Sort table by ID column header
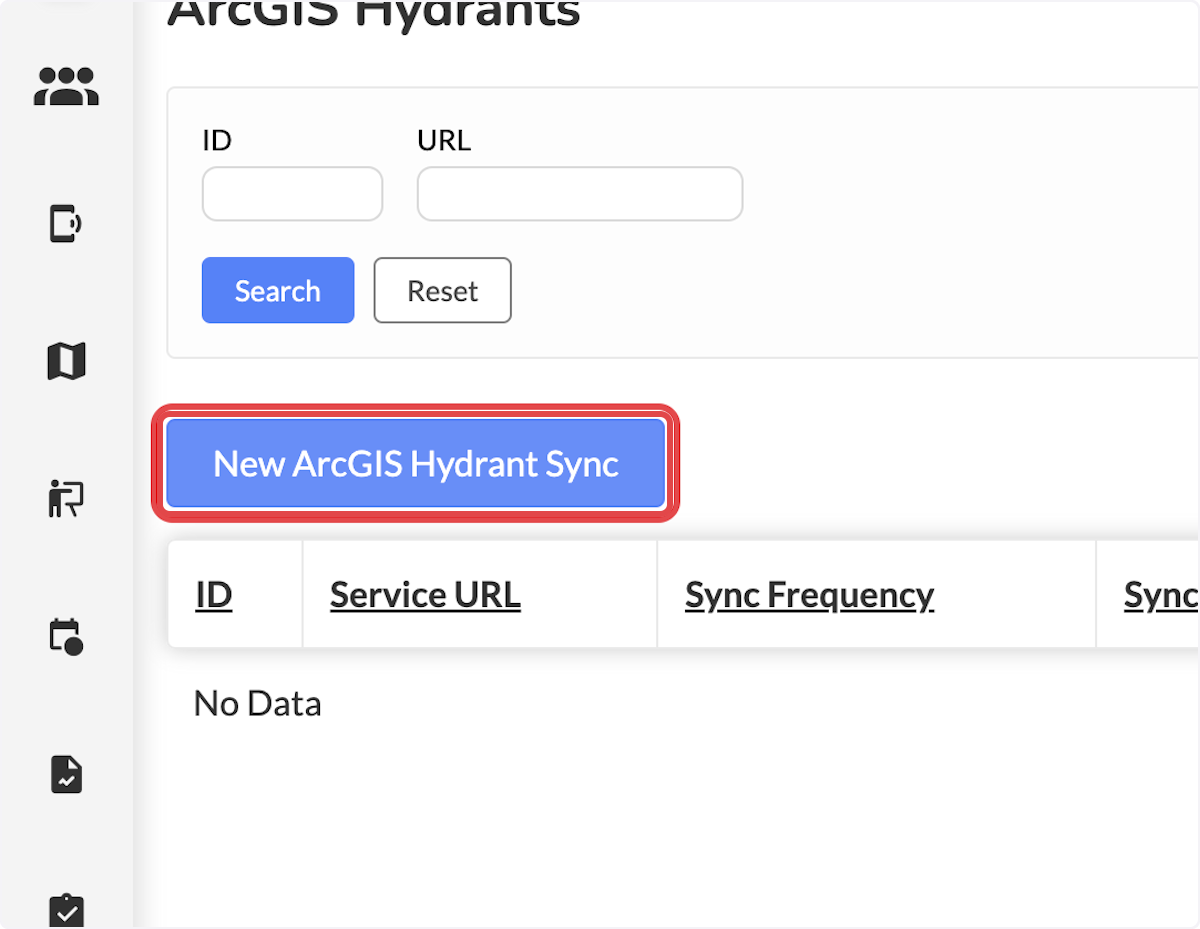This screenshot has height=929, width=1200. point(214,595)
